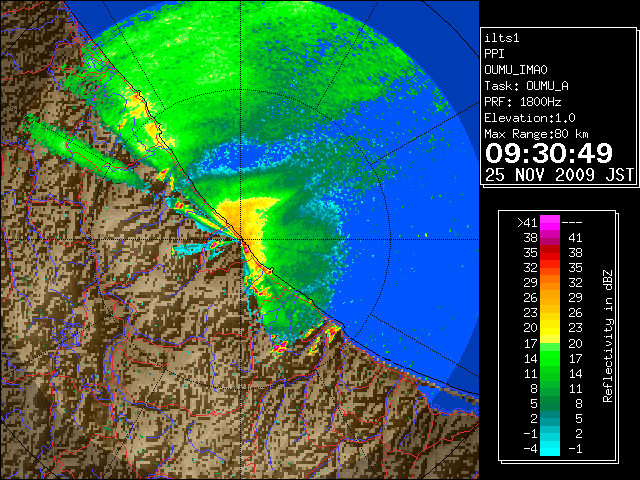
Task: Pick the orange band at 29 to 32
Action: tap(550, 283)
